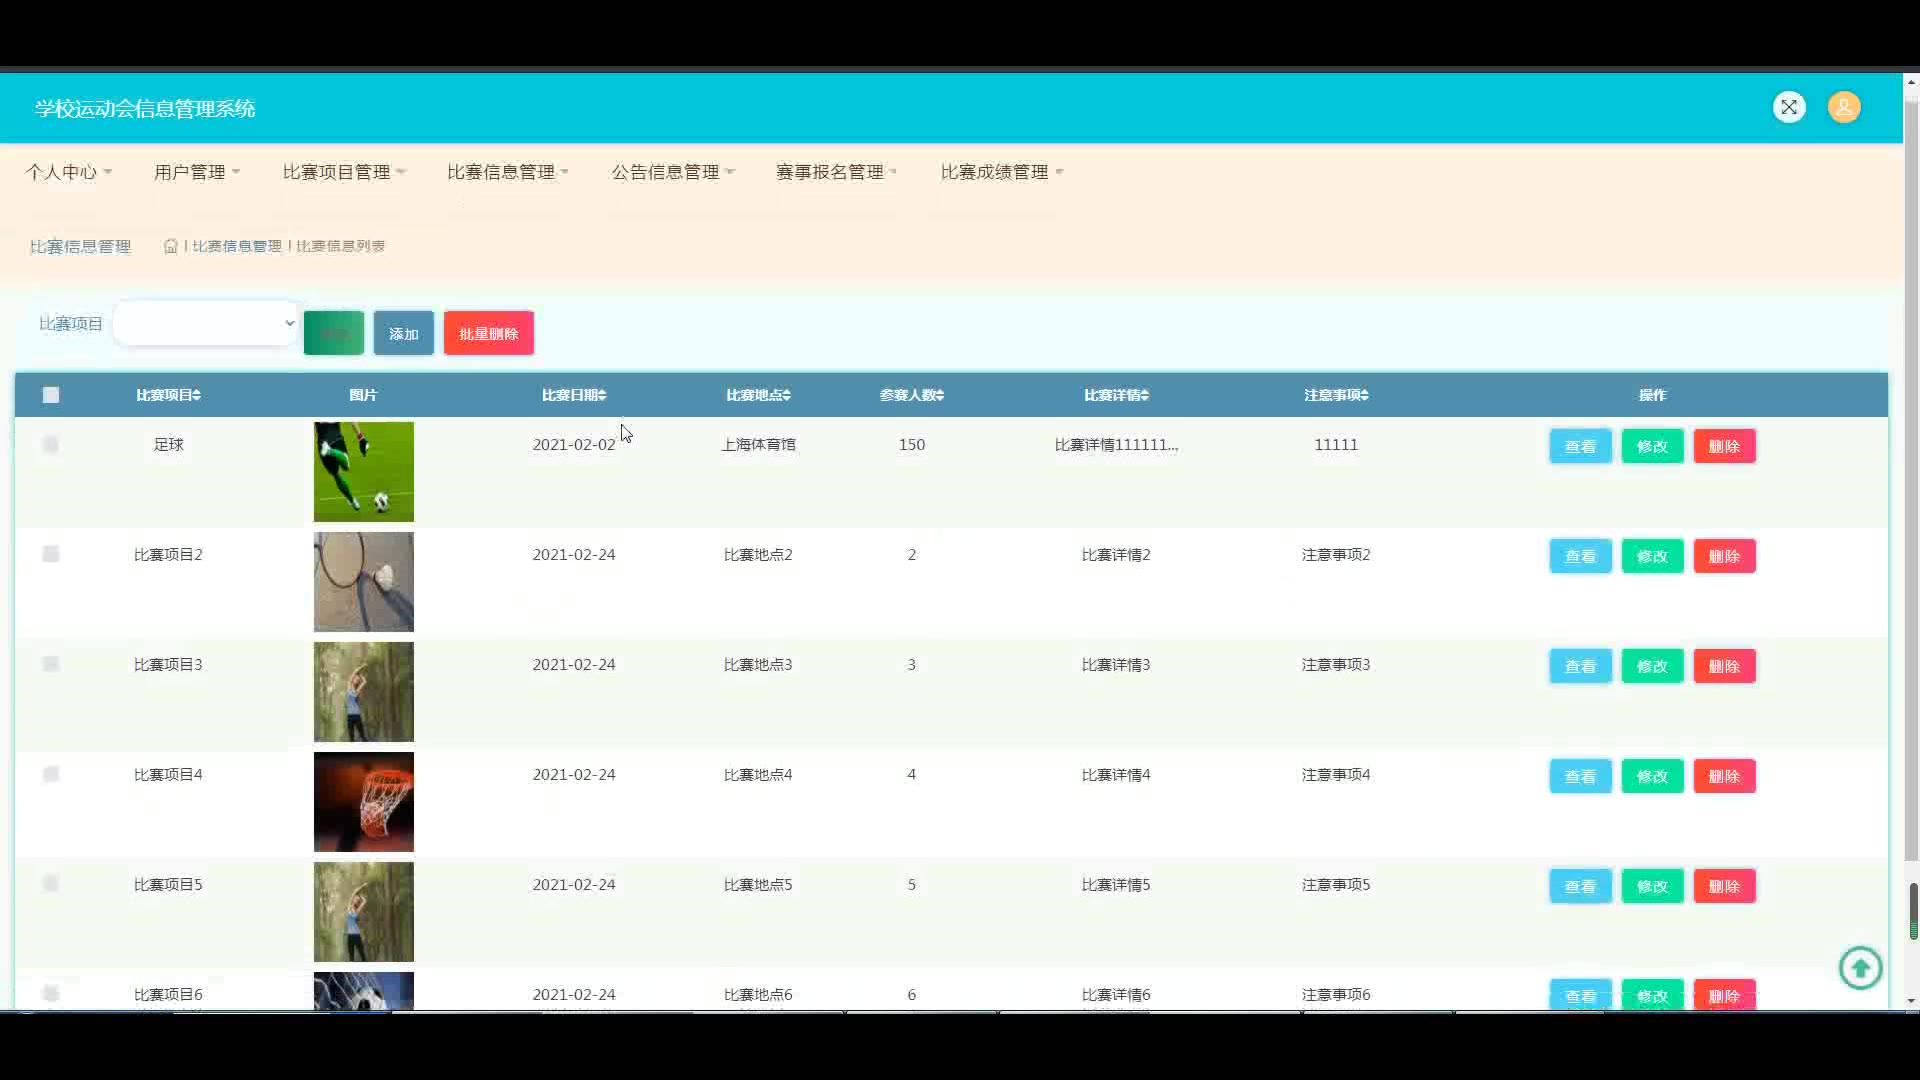The width and height of the screenshot is (1920, 1080).
Task: View details of the 足球 row
Action: (1580, 446)
